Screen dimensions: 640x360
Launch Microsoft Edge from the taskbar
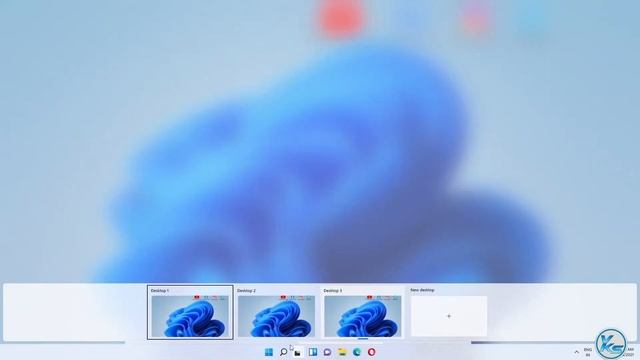(357, 352)
